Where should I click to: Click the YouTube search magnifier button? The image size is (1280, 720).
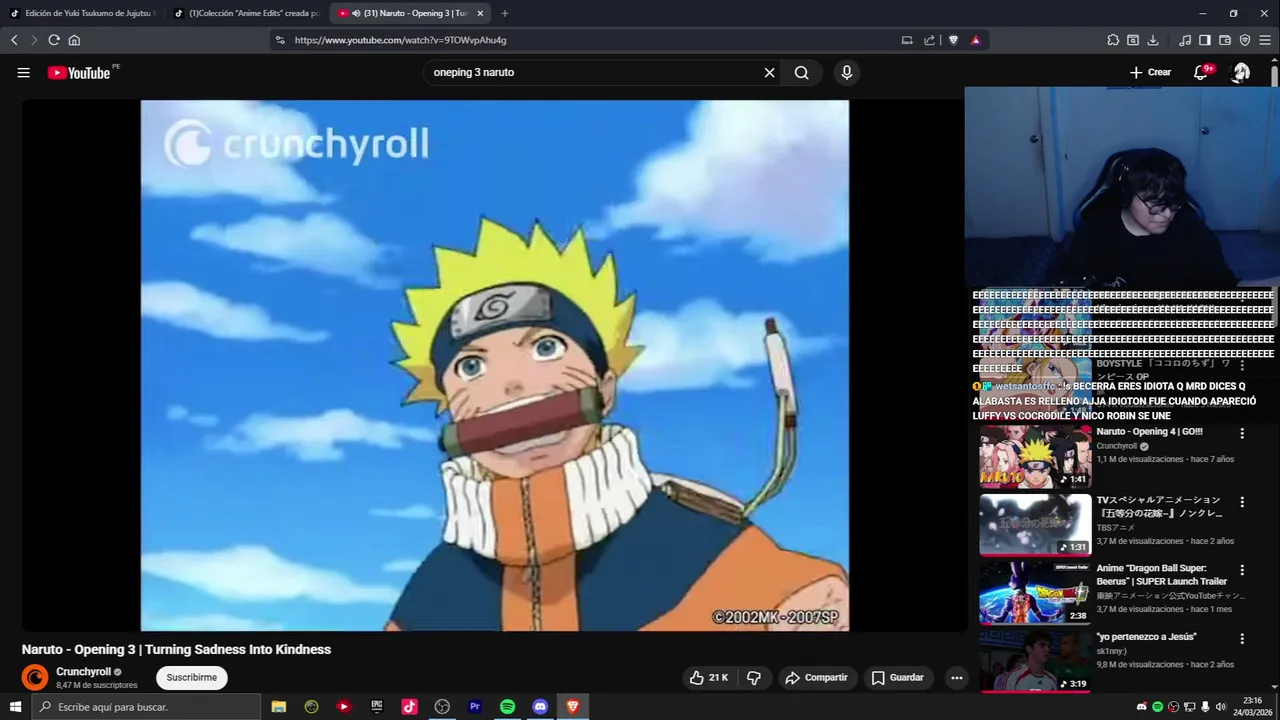point(802,73)
